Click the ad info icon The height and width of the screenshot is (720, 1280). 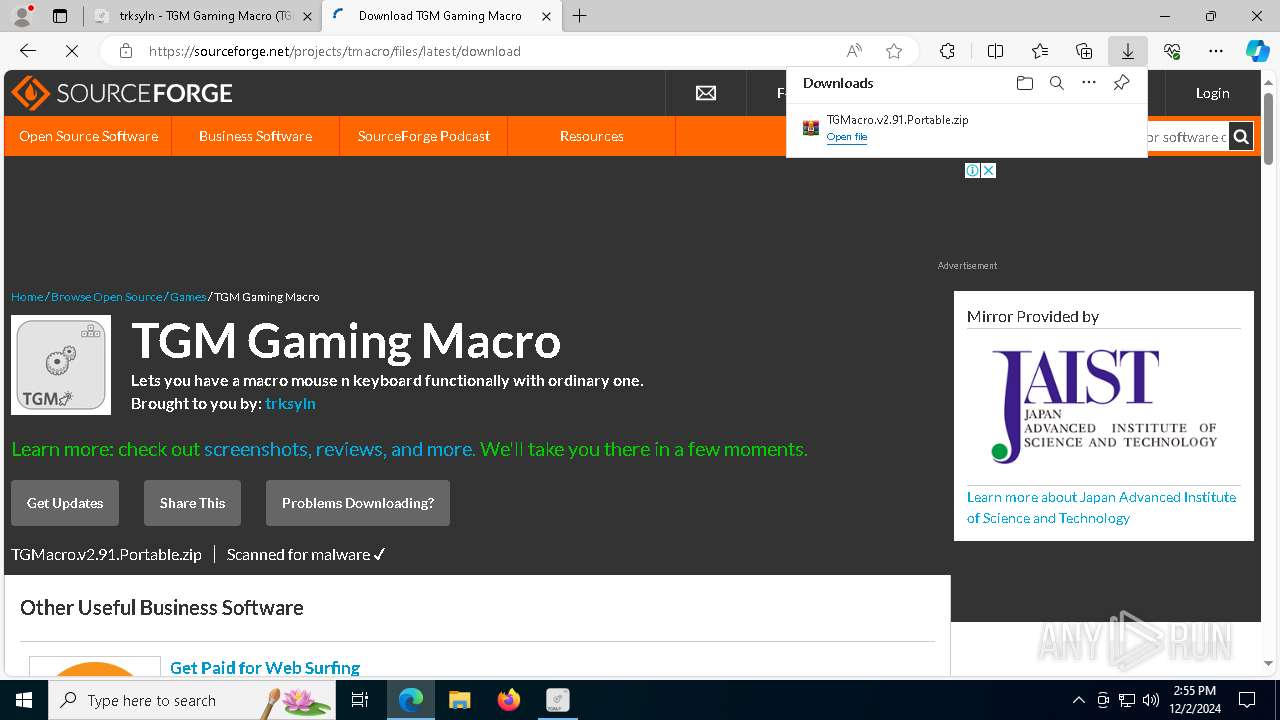972,170
